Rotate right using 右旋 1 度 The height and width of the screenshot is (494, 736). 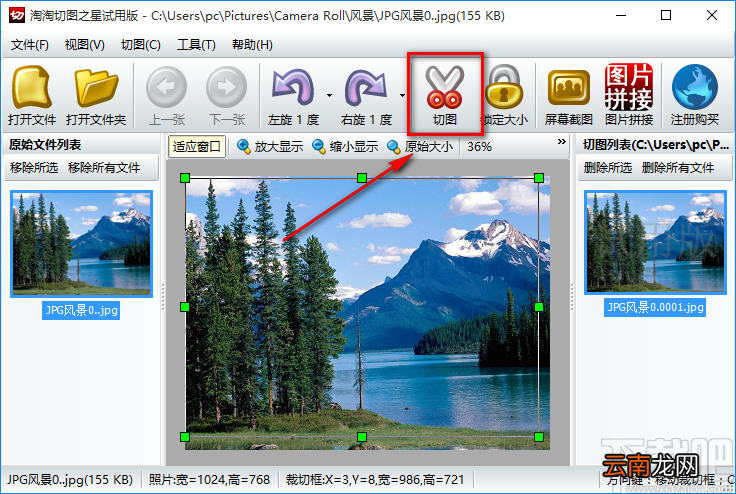tap(366, 96)
